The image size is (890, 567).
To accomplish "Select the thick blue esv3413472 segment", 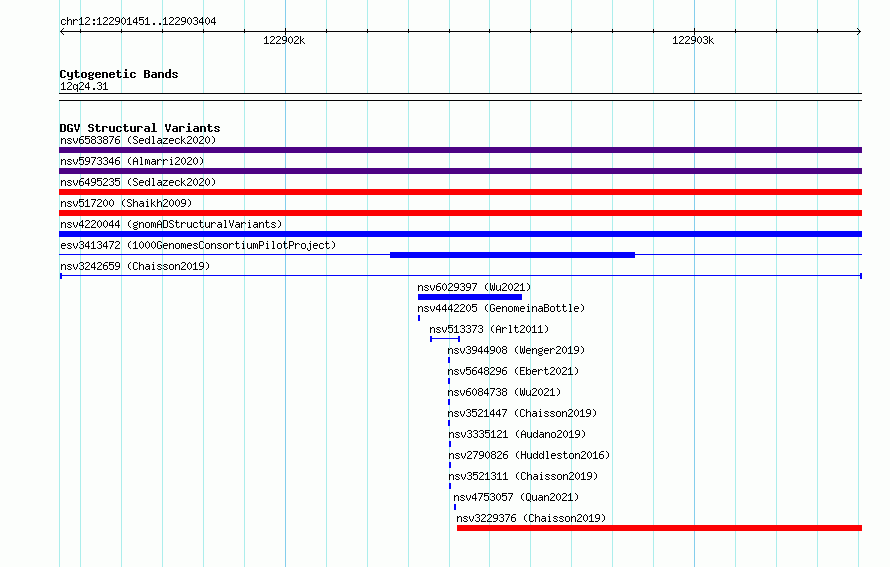I will [x=513, y=255].
